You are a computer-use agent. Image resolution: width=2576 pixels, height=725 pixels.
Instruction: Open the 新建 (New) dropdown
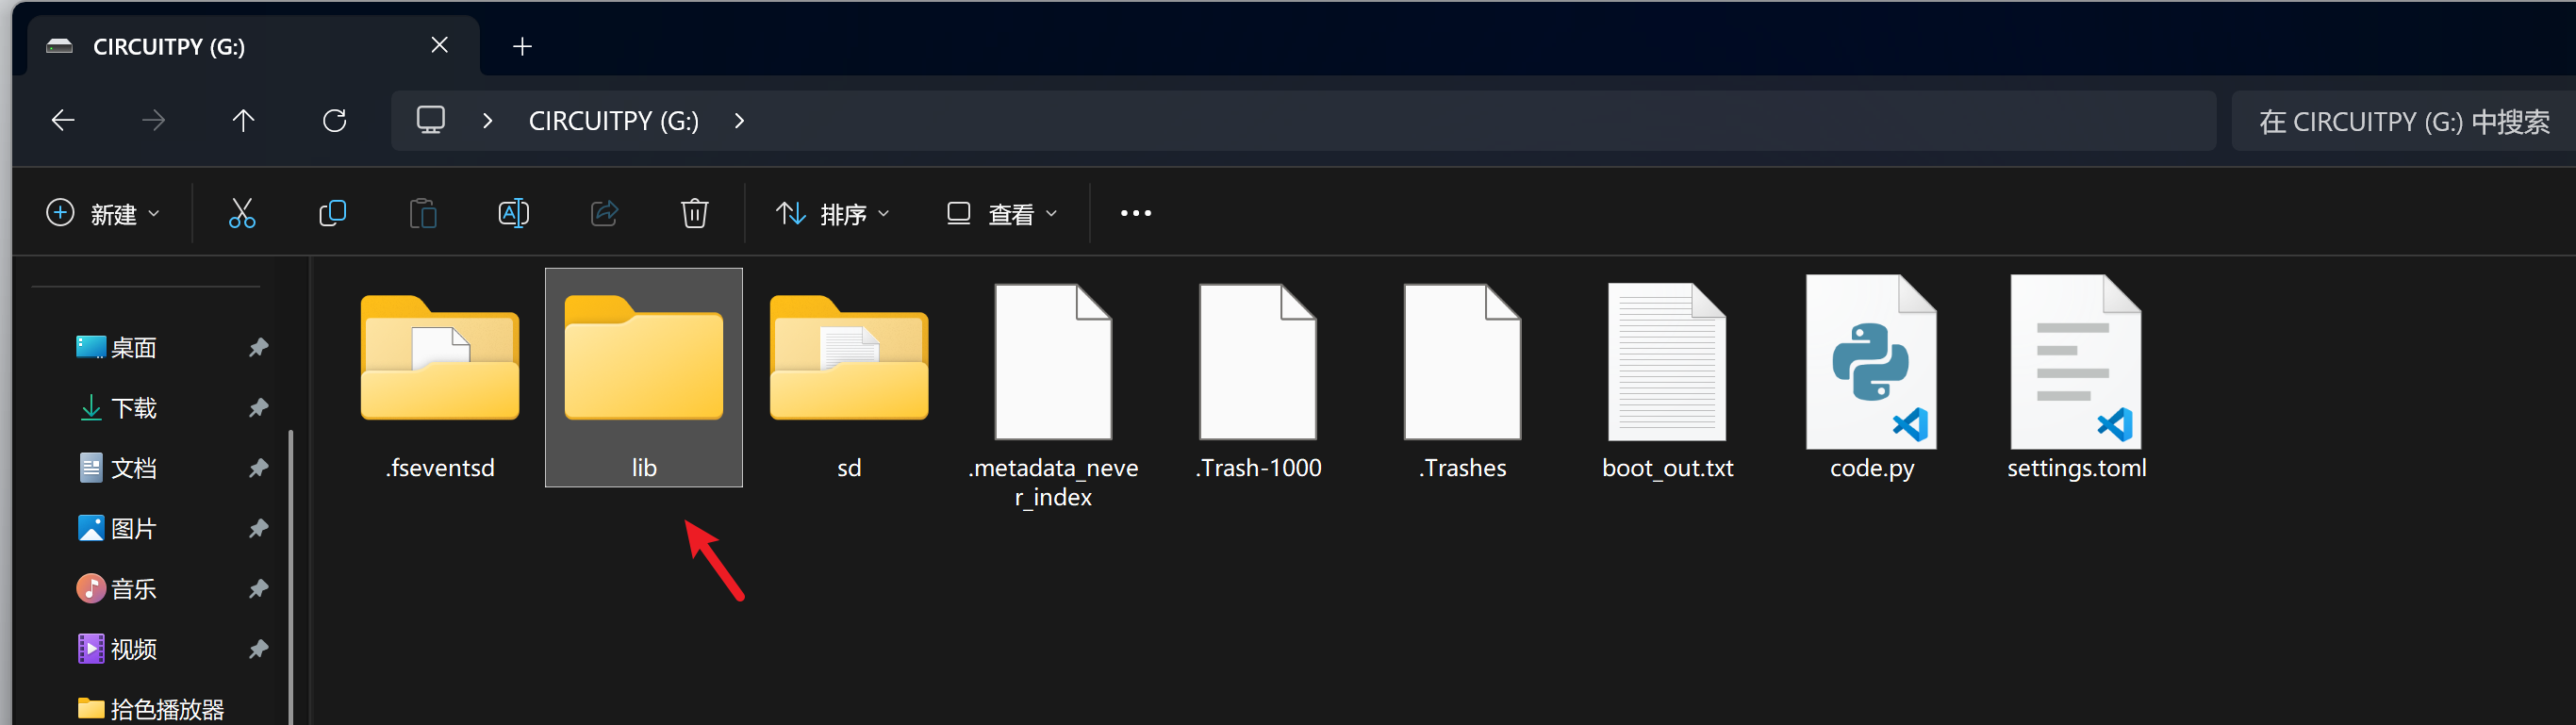(103, 214)
